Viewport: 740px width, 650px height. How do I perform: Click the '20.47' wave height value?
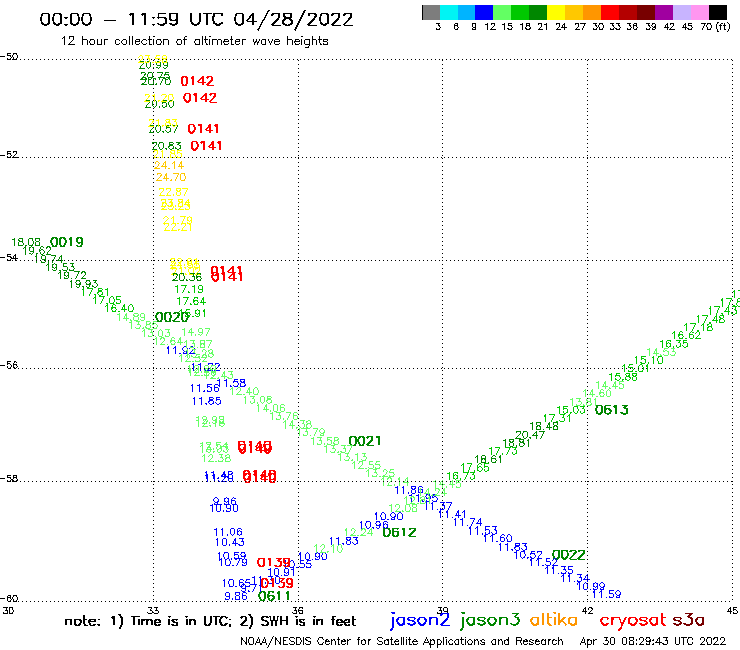[530, 435]
